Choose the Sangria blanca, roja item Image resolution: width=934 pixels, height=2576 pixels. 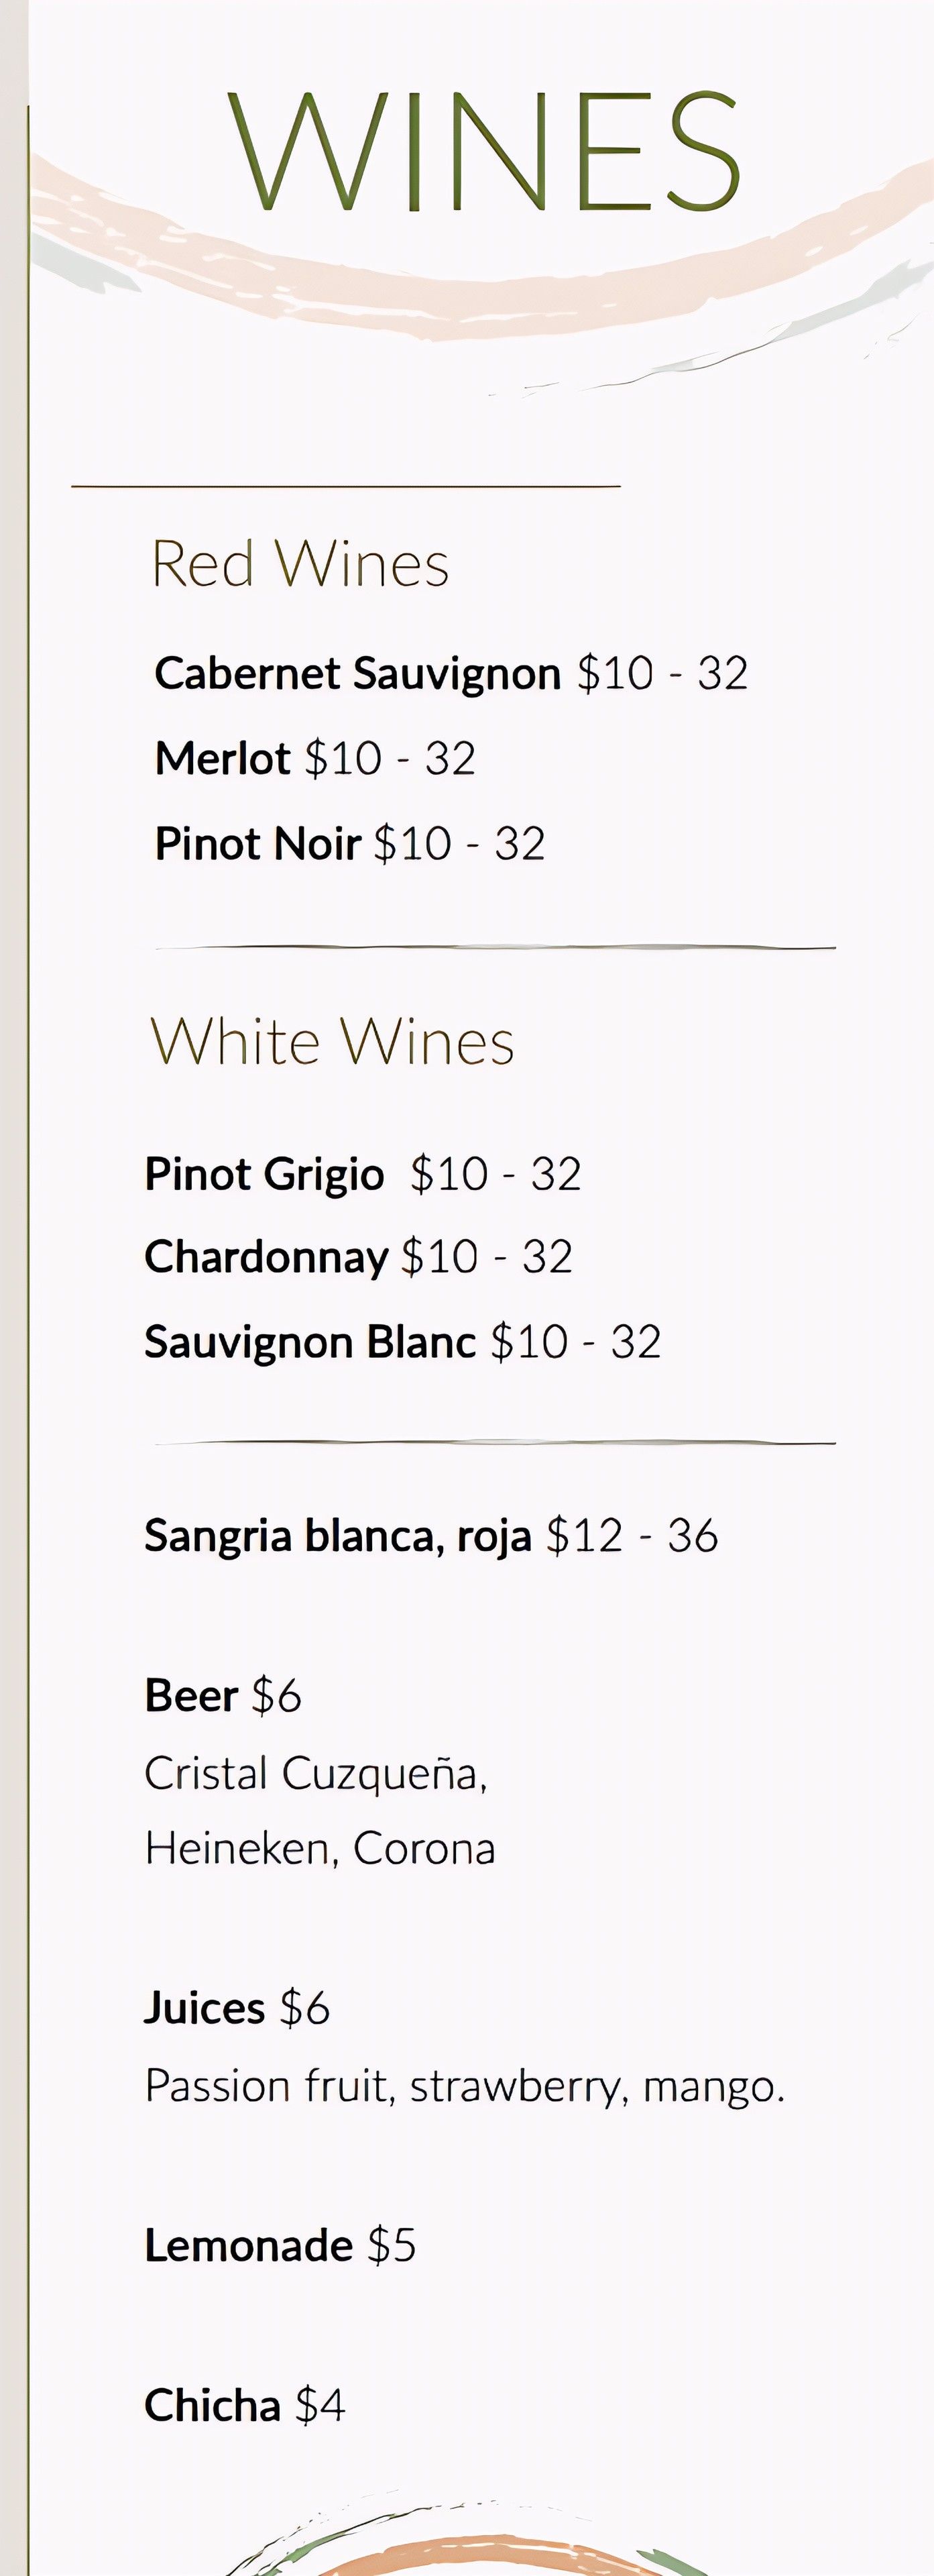(337, 1536)
